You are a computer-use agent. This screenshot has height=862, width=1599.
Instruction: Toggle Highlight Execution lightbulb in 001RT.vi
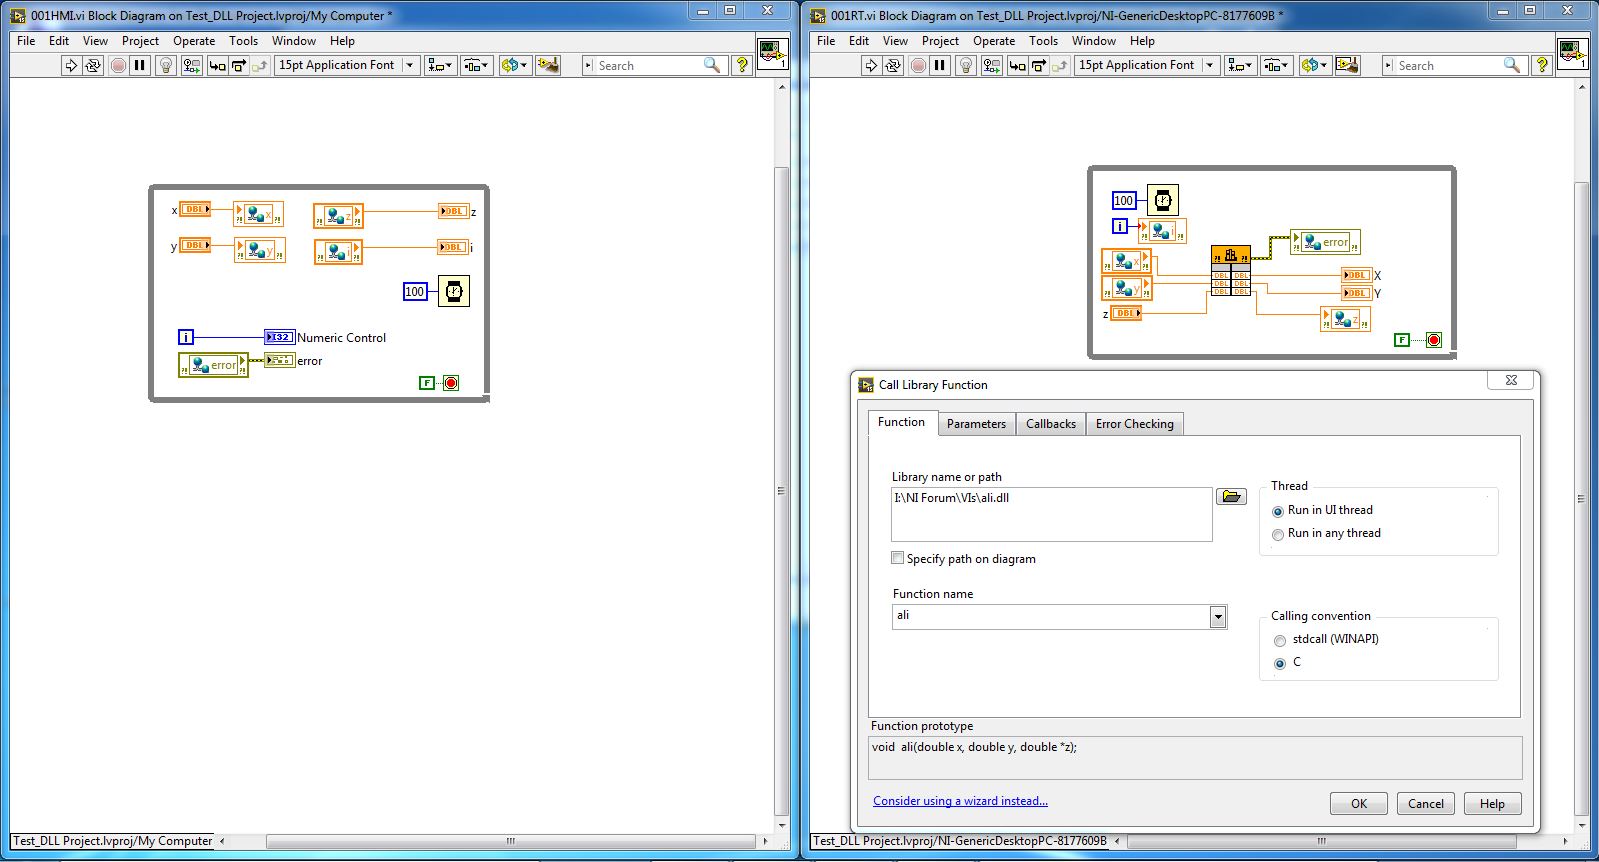[x=966, y=65]
